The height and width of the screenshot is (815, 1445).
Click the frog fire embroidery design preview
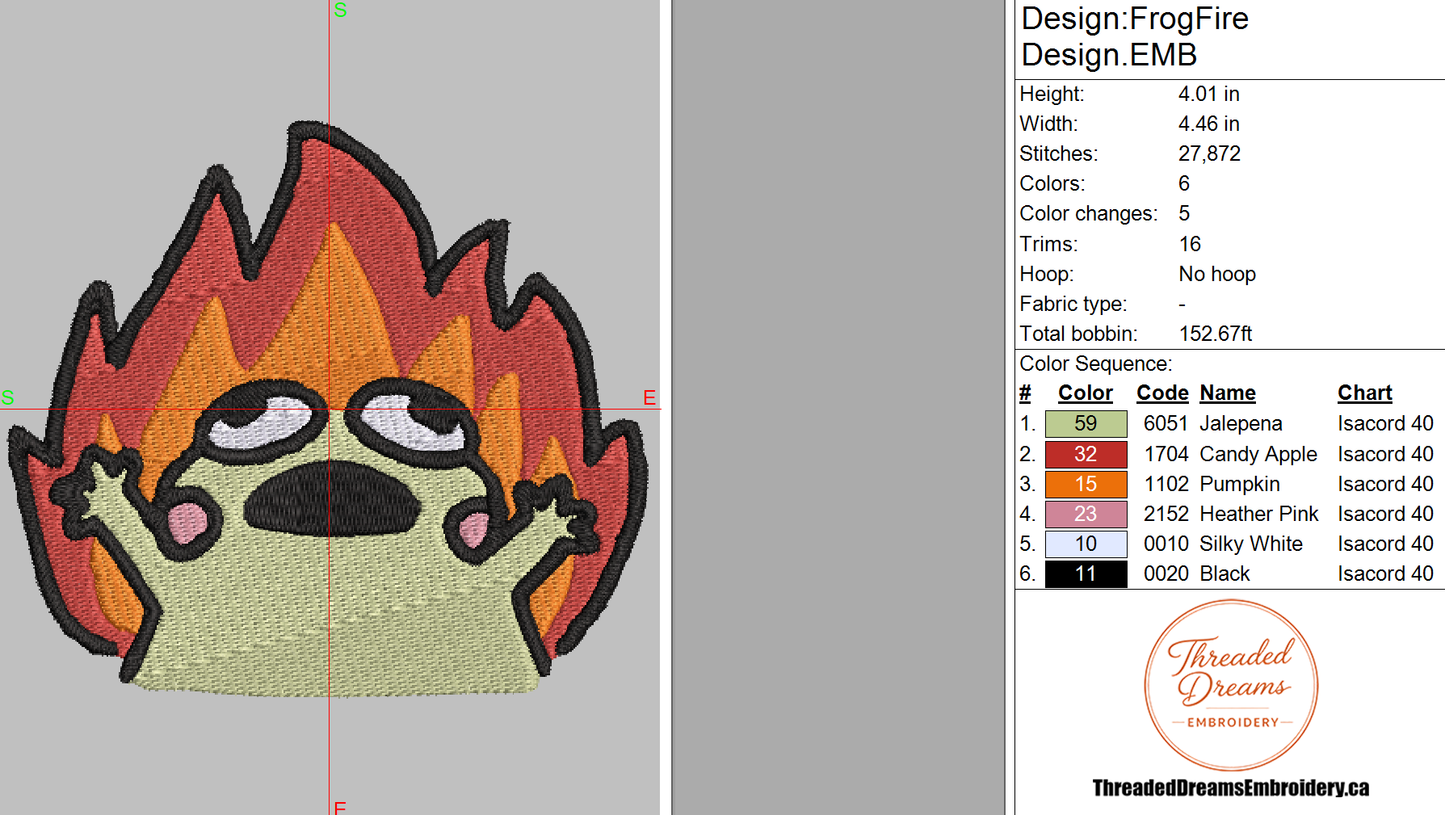(327, 408)
